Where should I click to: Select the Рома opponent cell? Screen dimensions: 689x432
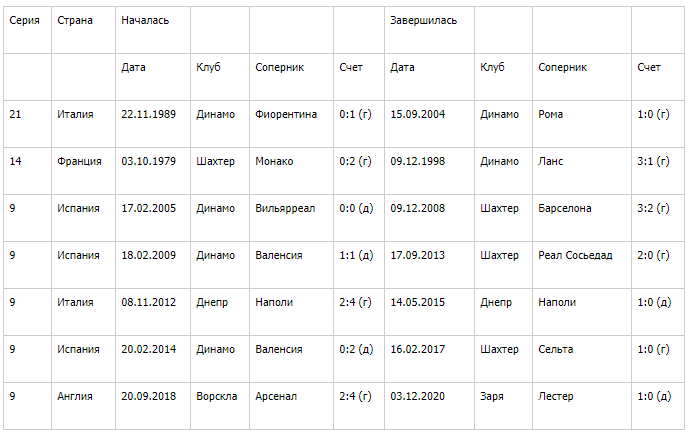551,114
